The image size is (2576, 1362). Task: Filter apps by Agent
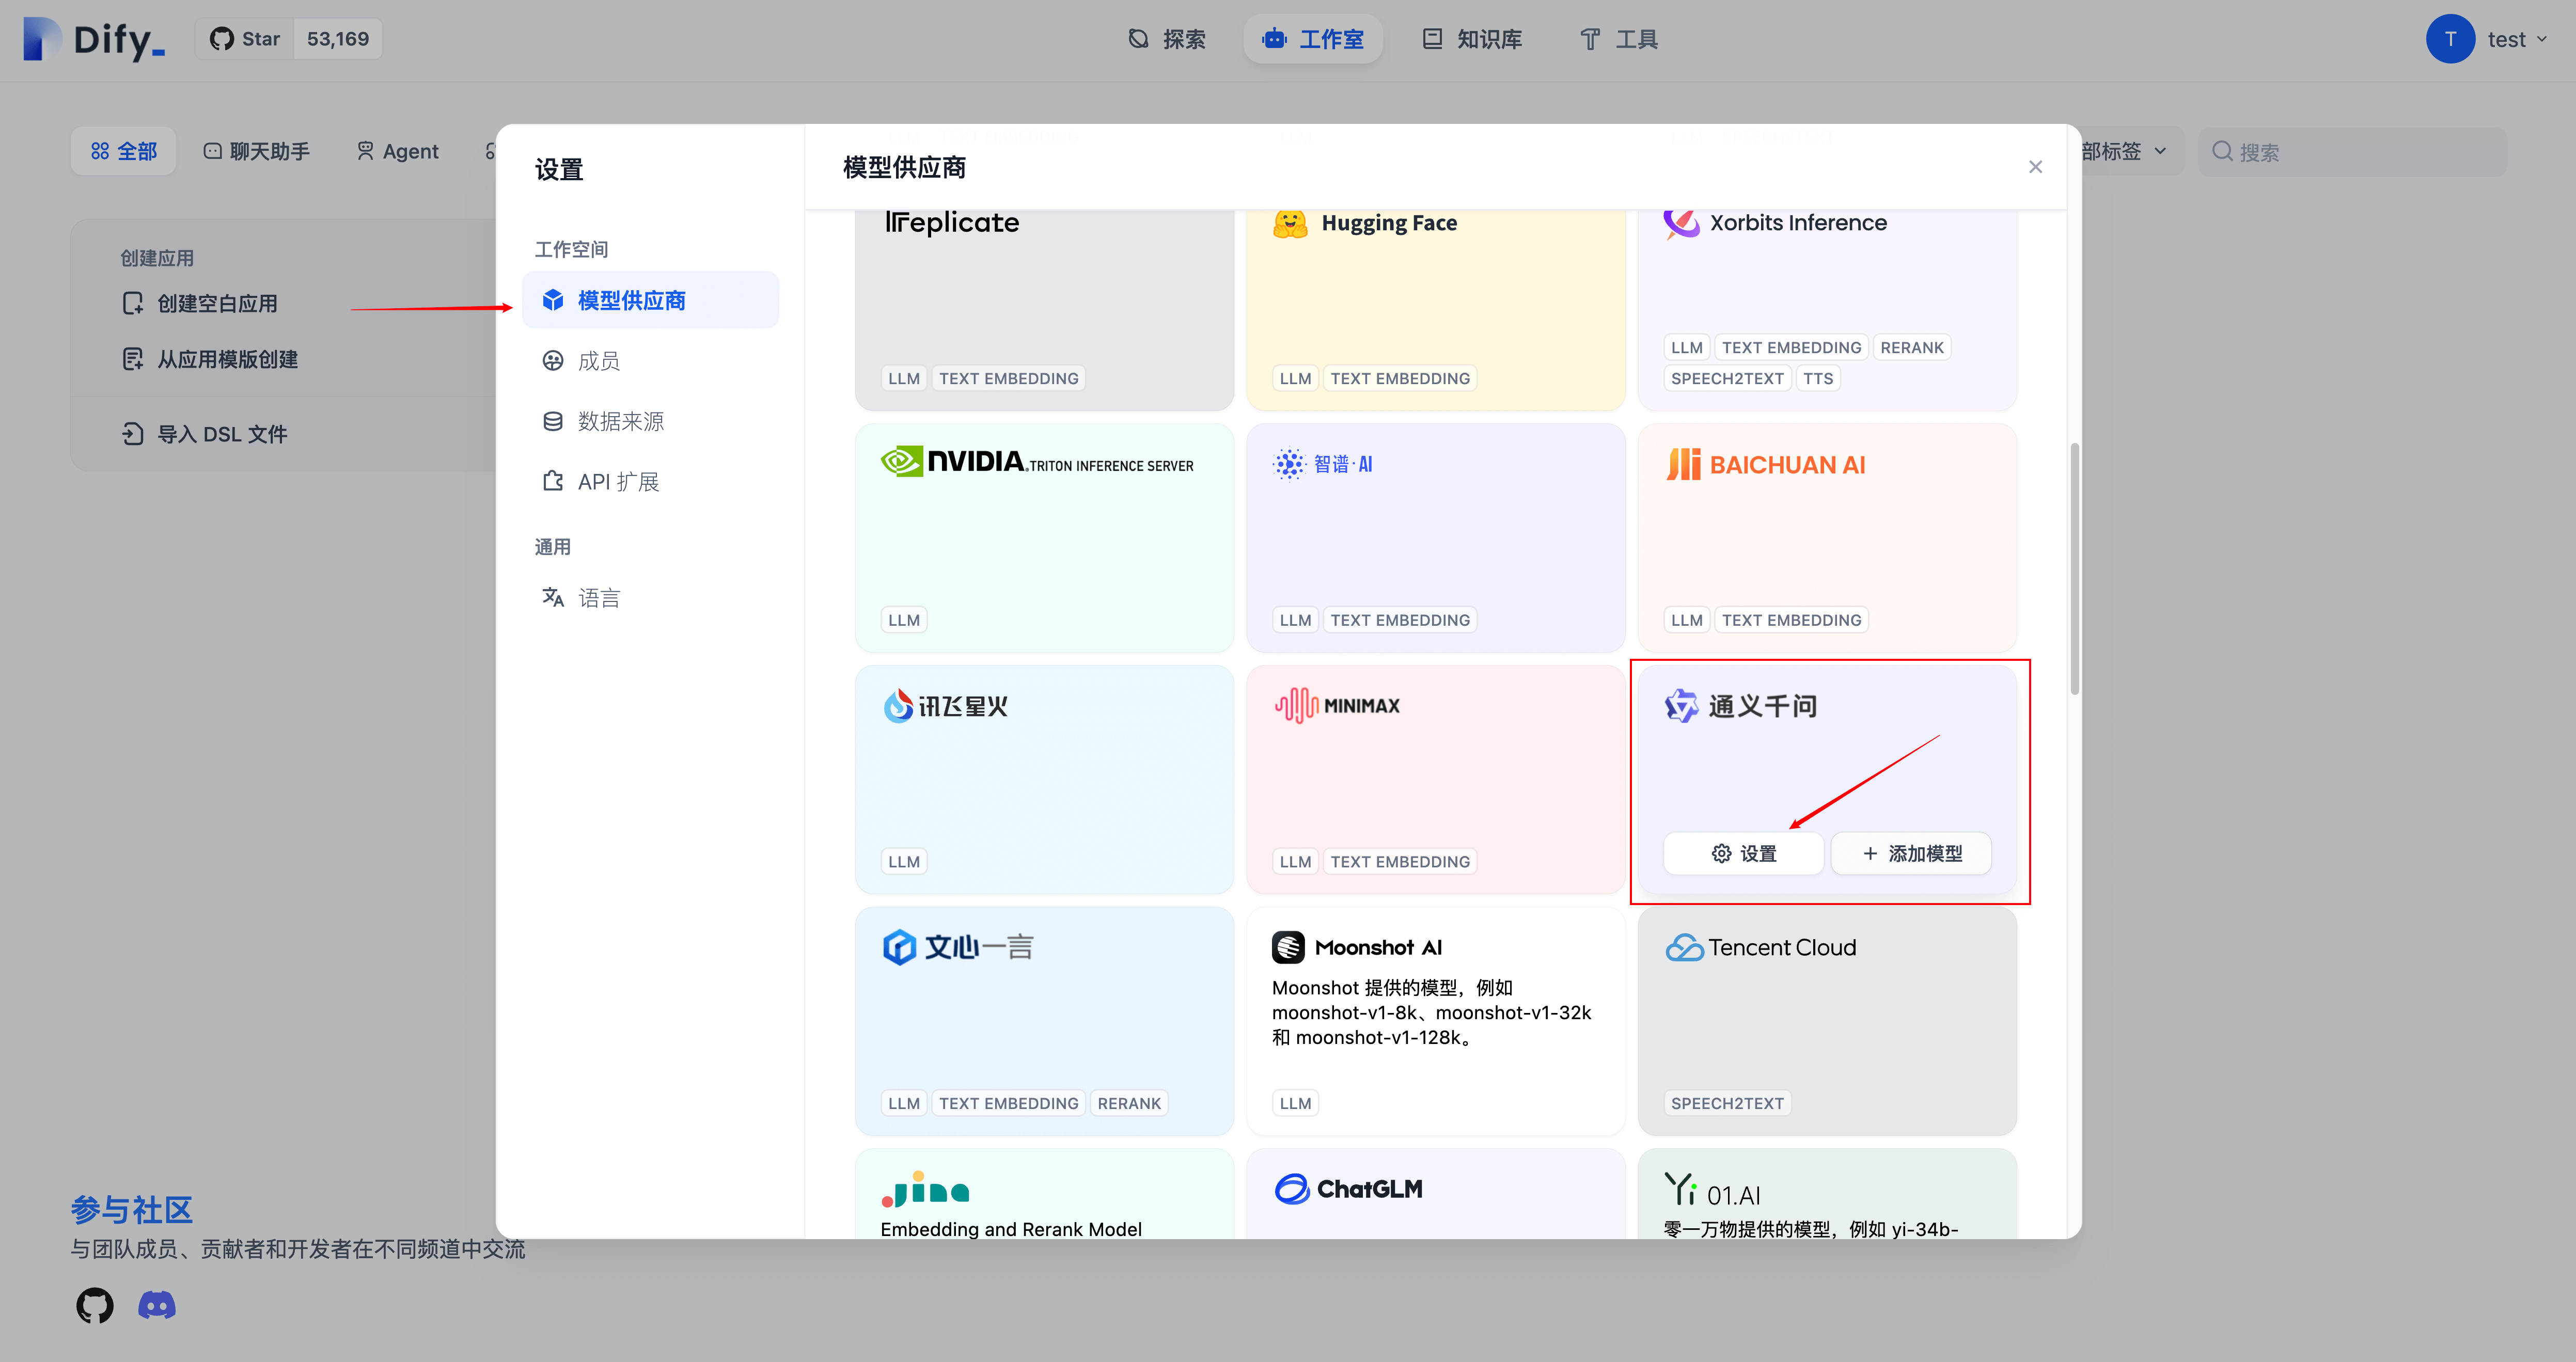[x=398, y=151]
